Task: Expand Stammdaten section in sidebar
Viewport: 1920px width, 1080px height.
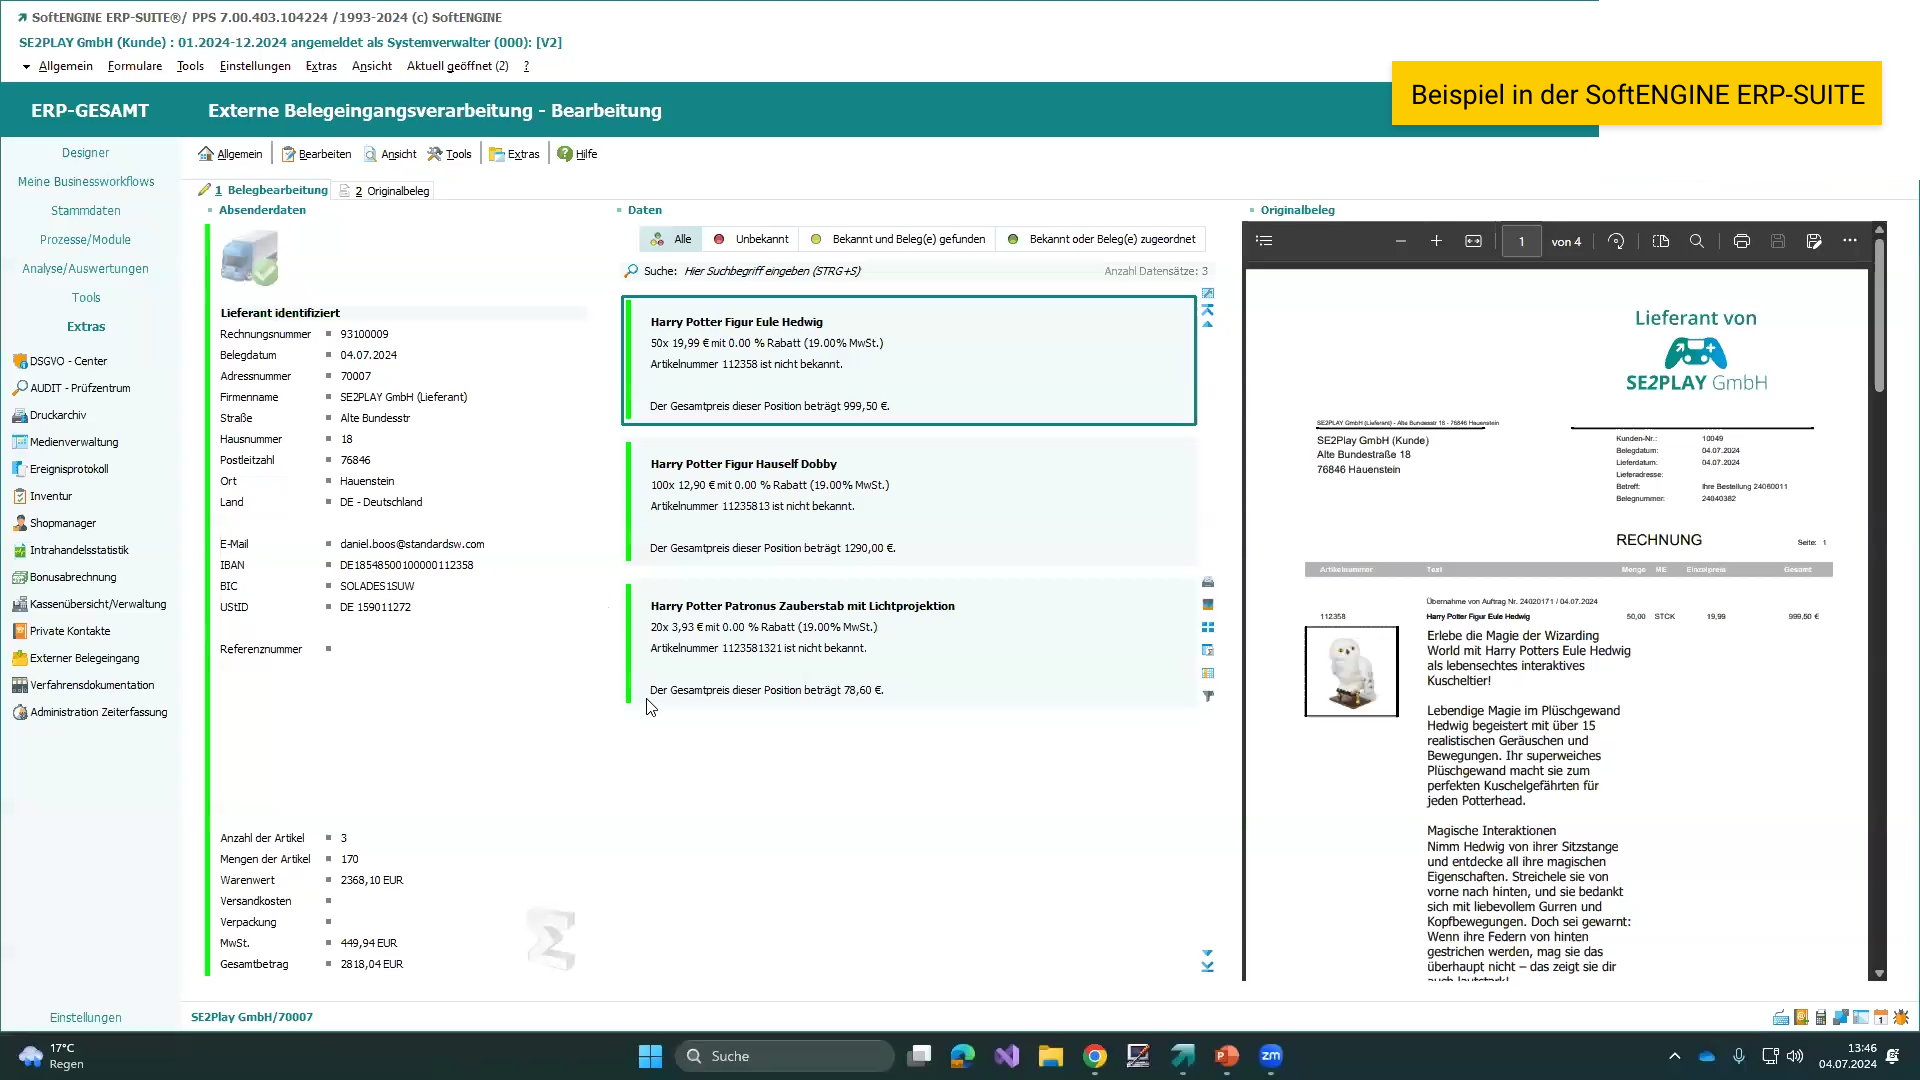Action: (x=85, y=211)
